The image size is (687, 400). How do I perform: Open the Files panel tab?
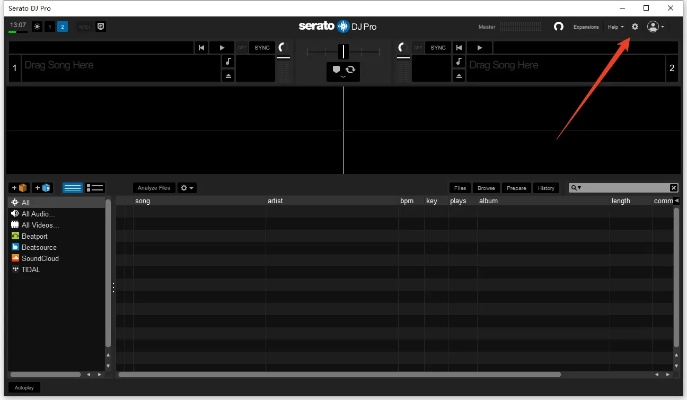[x=460, y=188]
